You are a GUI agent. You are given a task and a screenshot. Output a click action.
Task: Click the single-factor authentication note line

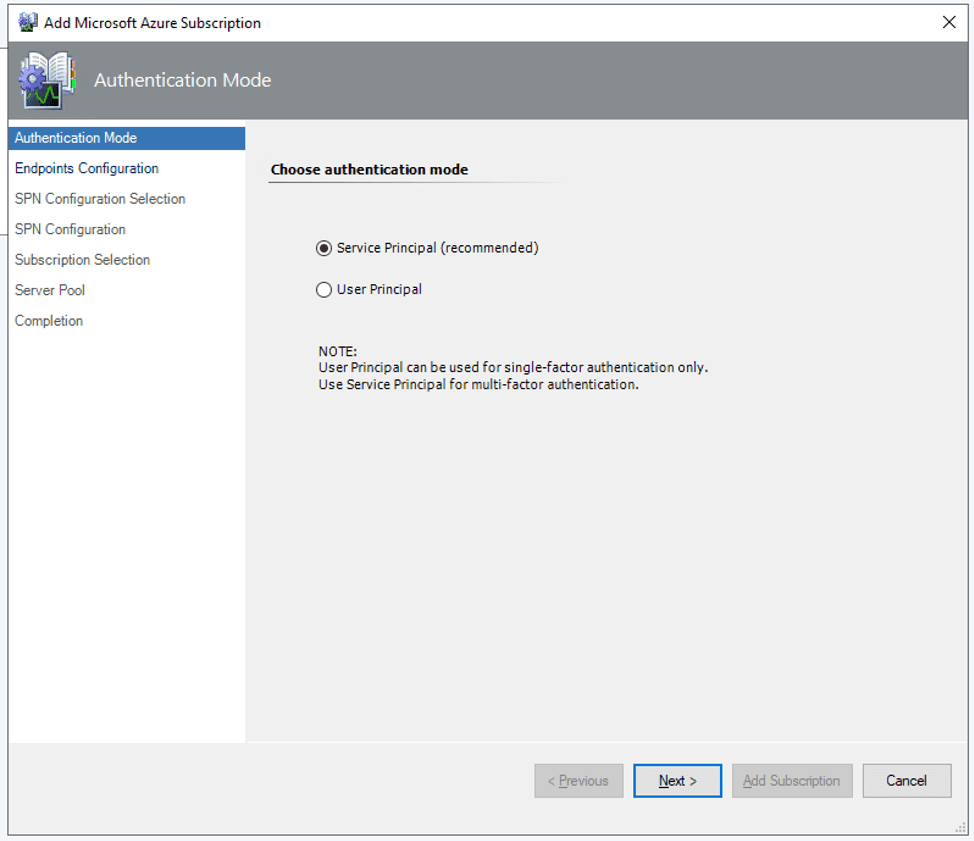click(513, 368)
